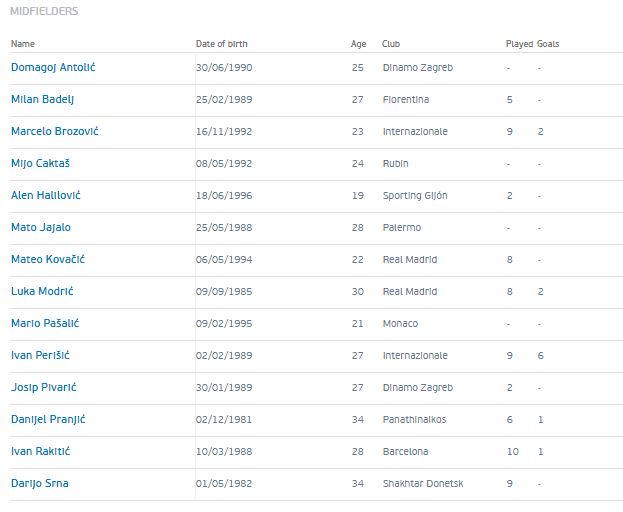Image resolution: width=623 pixels, height=512 pixels.
Task: Click Internazionale in Brozović row
Action: (415, 131)
